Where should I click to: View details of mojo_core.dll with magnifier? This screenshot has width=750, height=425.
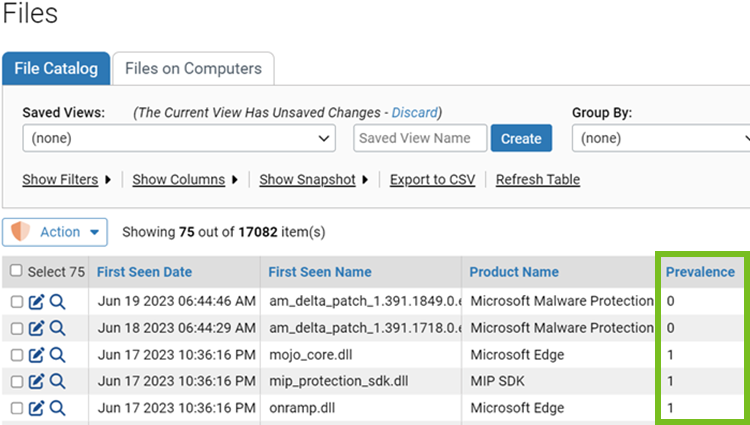click(57, 355)
